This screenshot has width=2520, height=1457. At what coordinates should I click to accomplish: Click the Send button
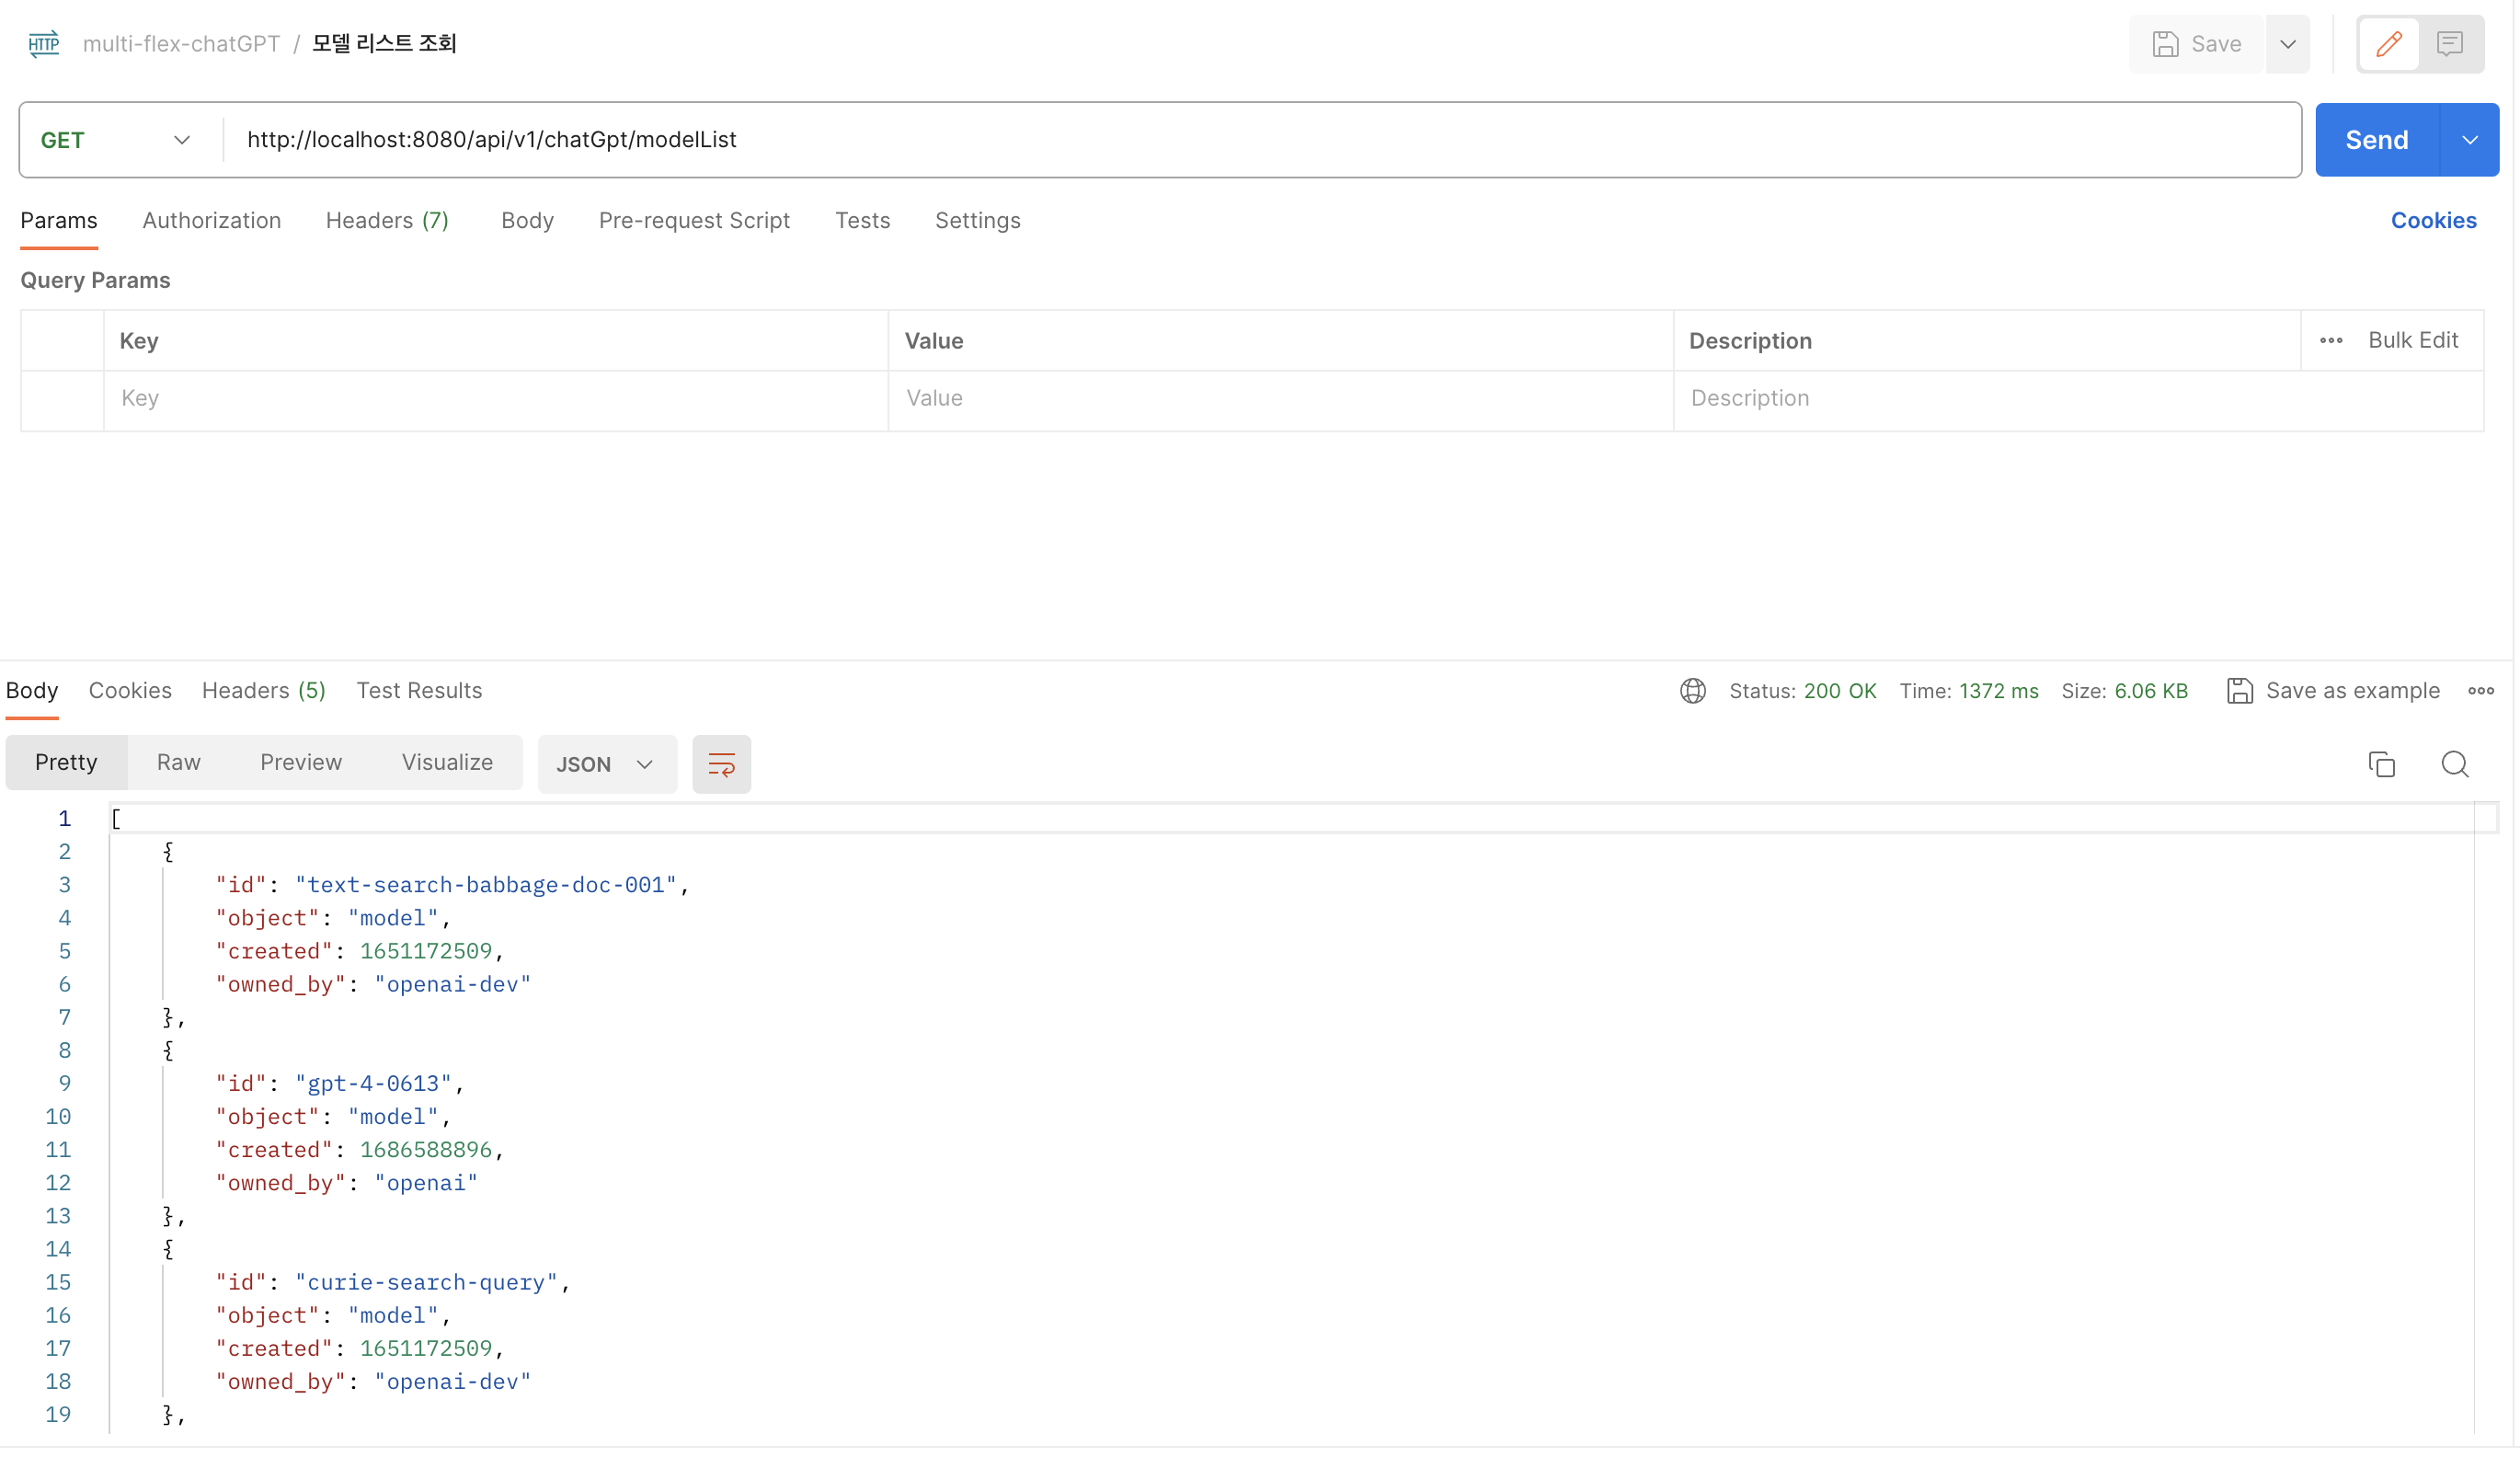pyautogui.click(x=2376, y=140)
